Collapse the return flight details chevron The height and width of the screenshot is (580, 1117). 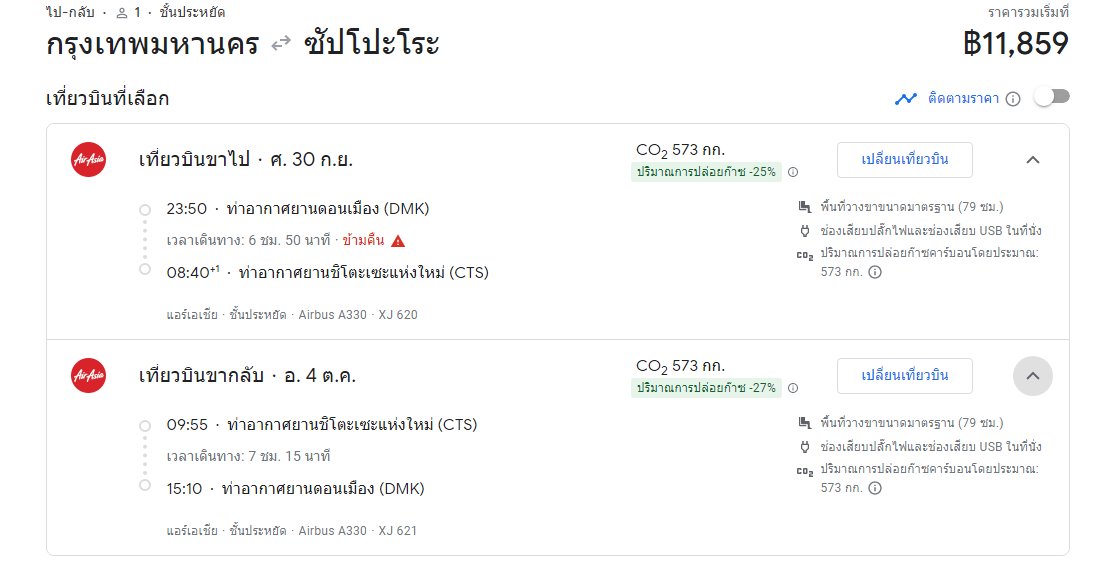coord(1032,376)
